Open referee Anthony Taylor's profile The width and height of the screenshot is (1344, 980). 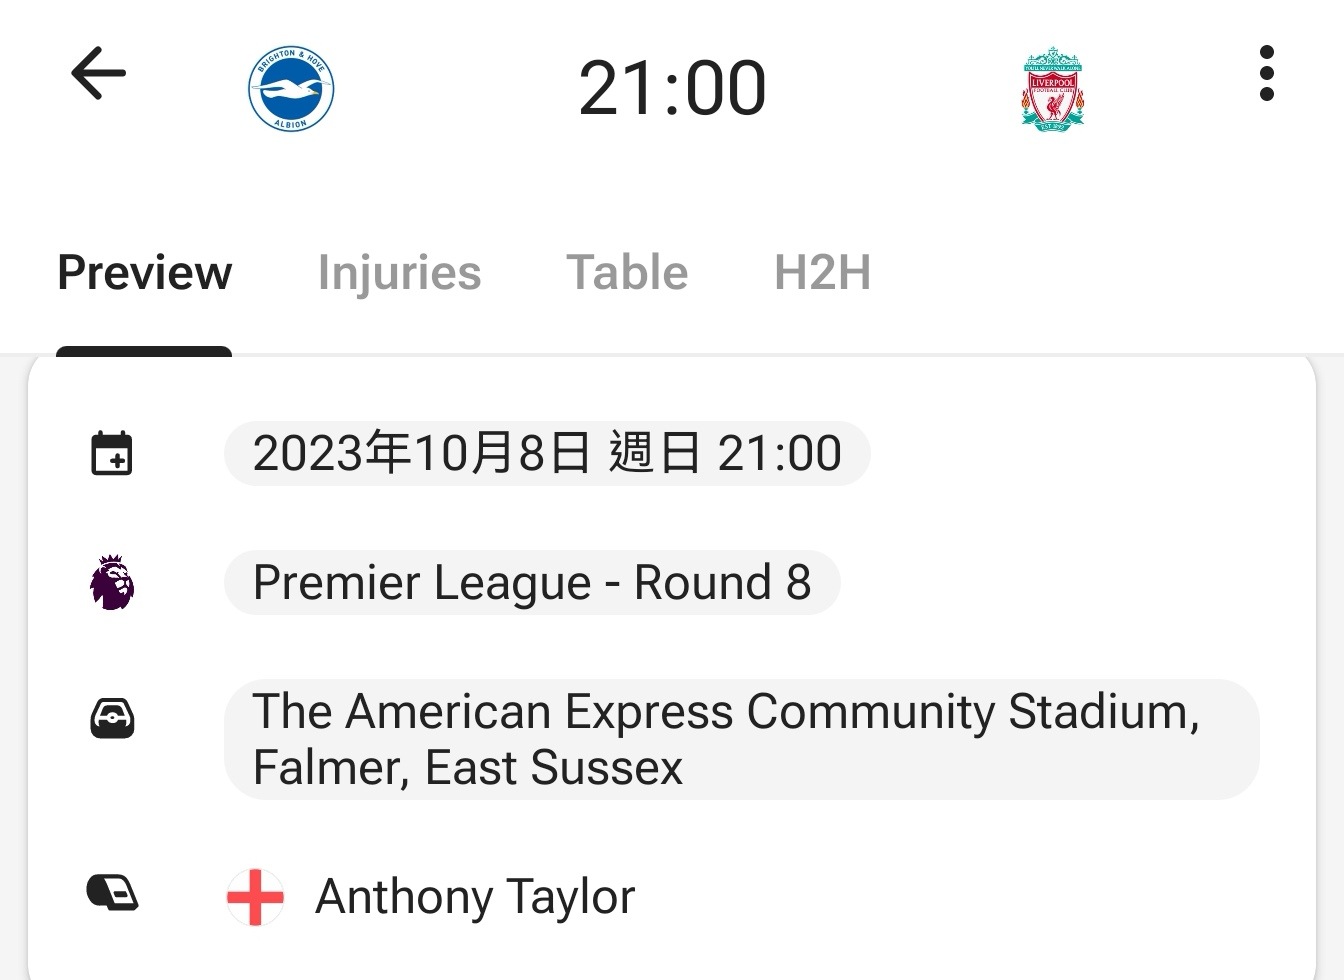pos(475,897)
